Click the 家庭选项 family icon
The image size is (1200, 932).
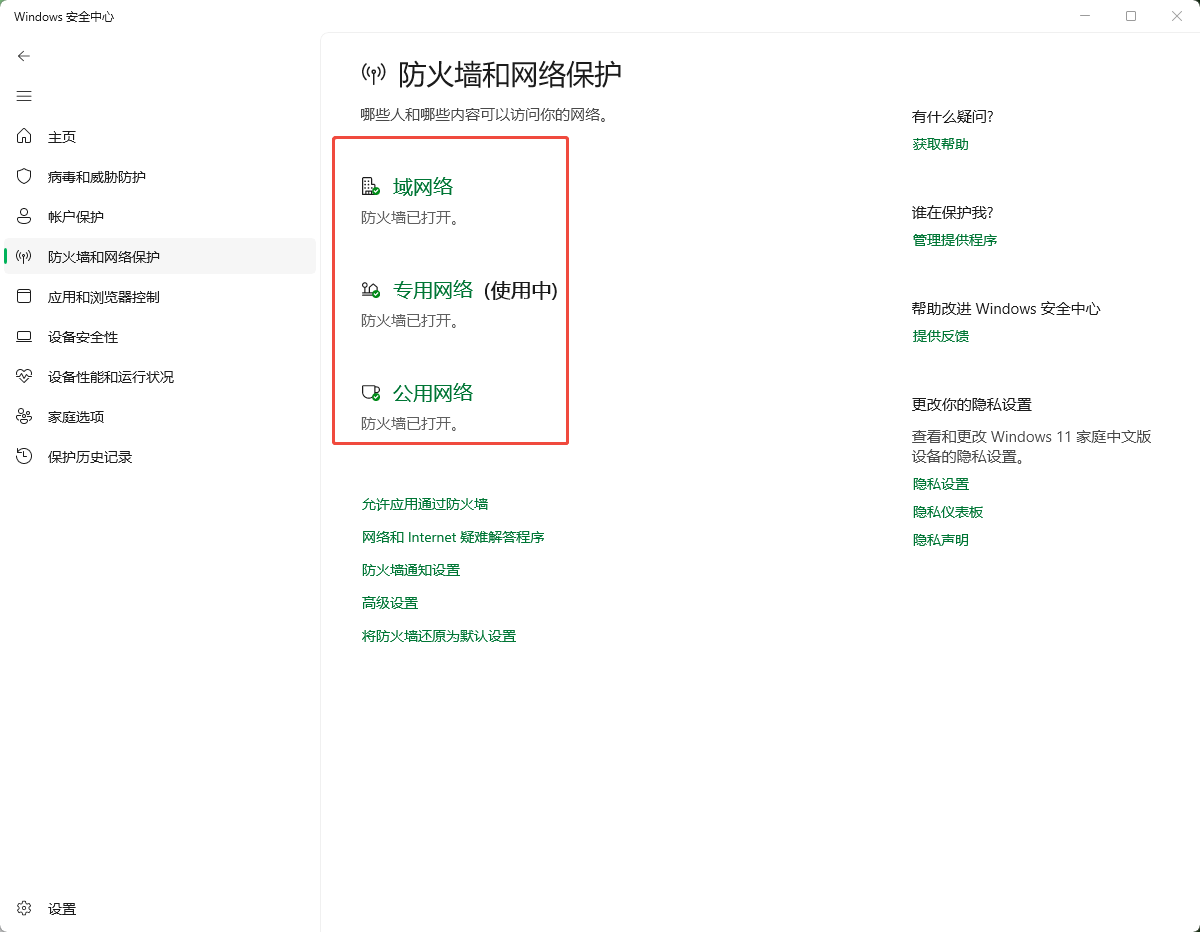pyautogui.click(x=25, y=416)
